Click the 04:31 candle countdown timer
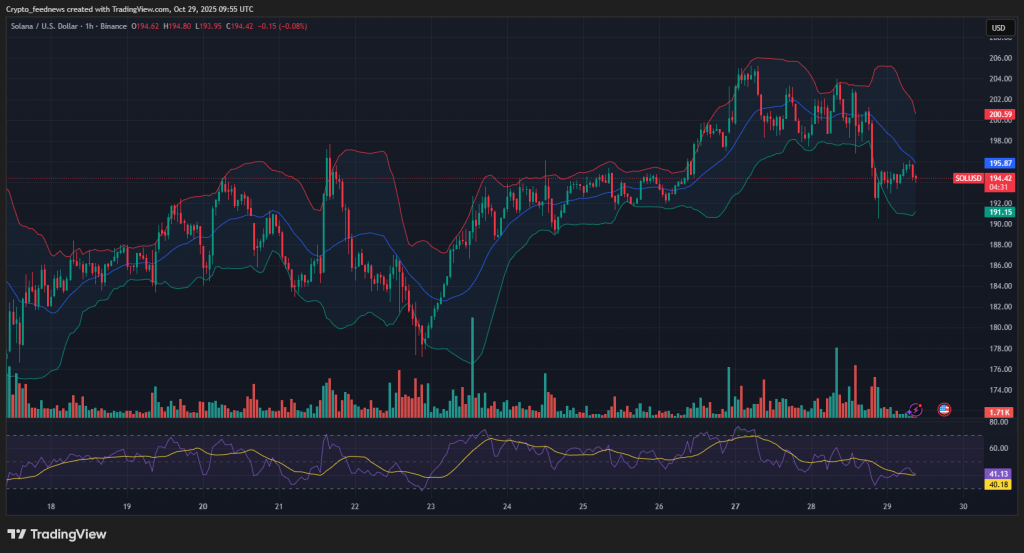Viewport: 1024px width, 553px height. [1000, 187]
